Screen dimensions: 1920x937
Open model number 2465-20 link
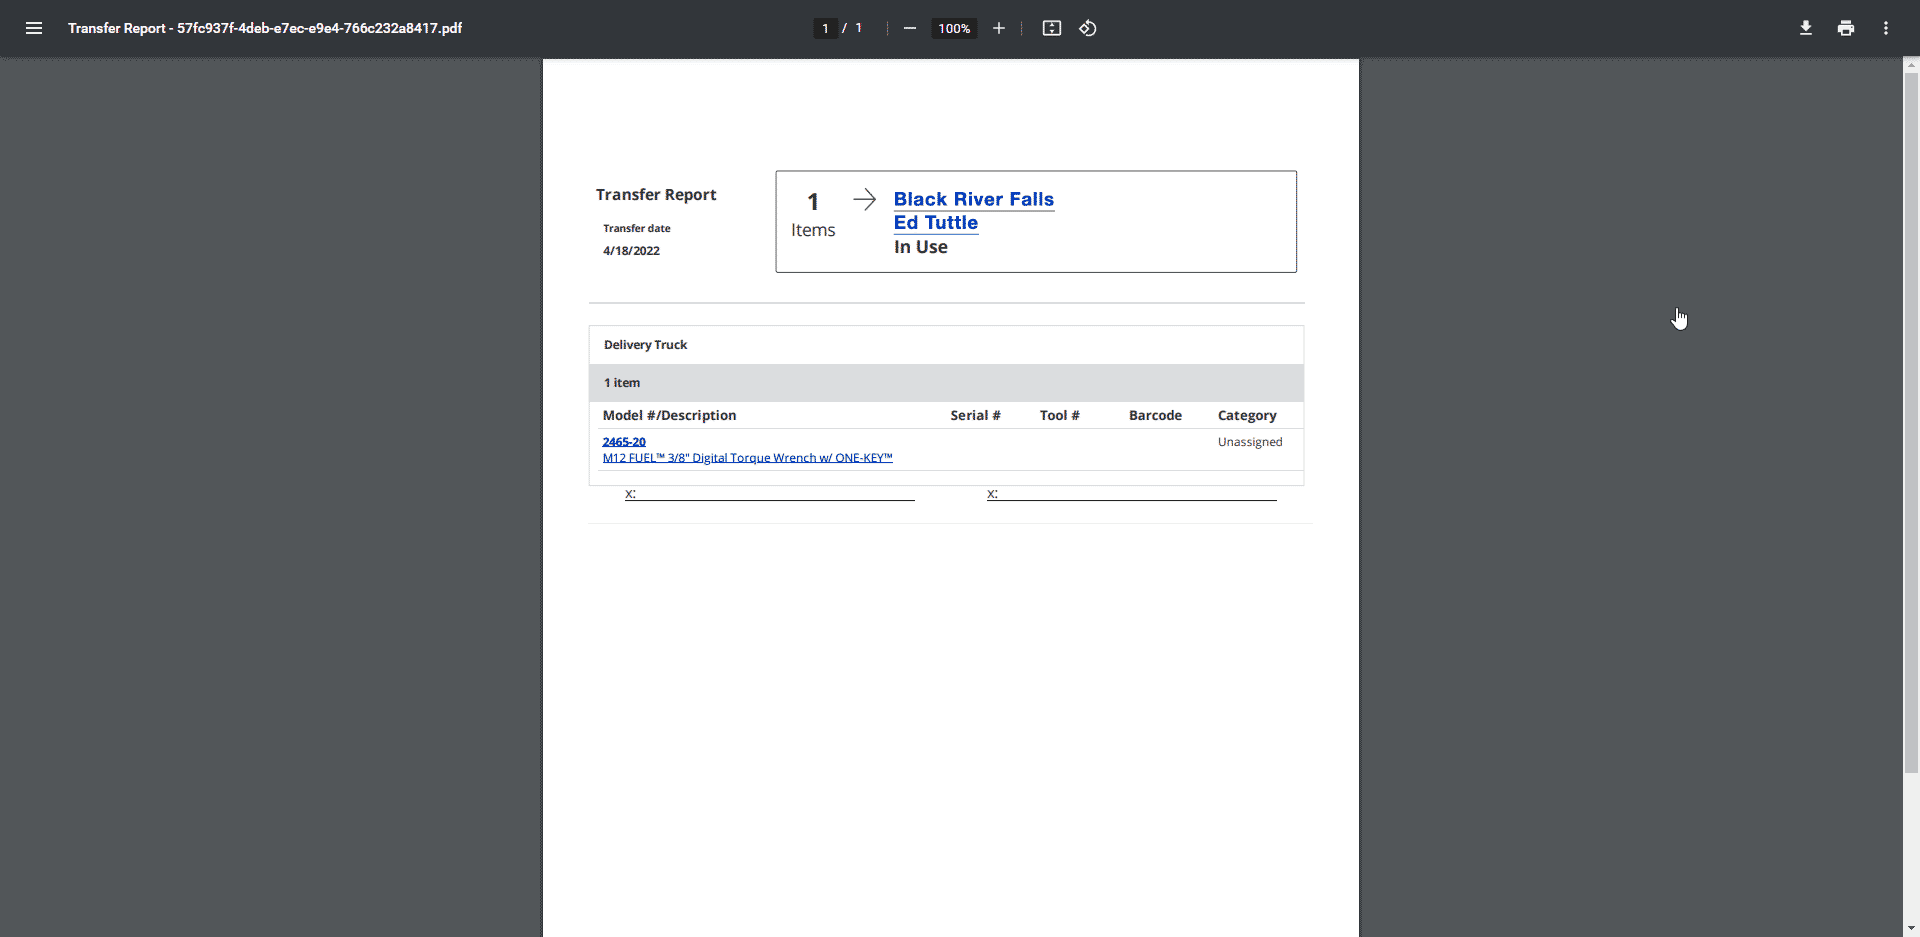point(624,441)
